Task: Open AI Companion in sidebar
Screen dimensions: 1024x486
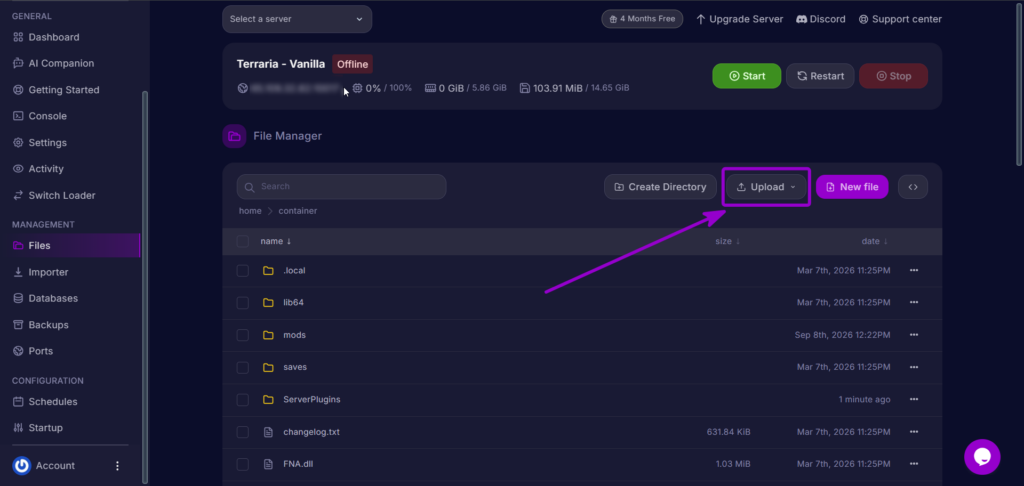Action: 53,63
